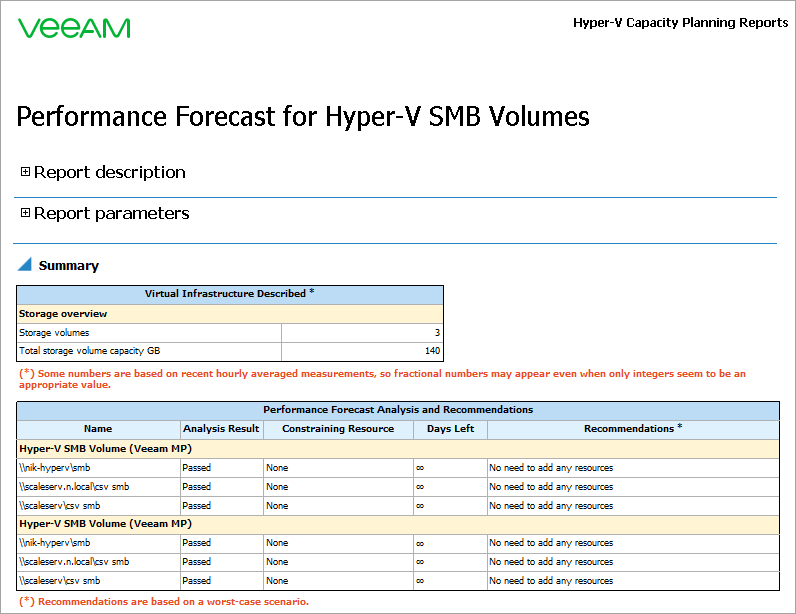This screenshot has width=796, height=614.
Task: Click the Virtual Infrastructure Described table header
Action: point(229,294)
